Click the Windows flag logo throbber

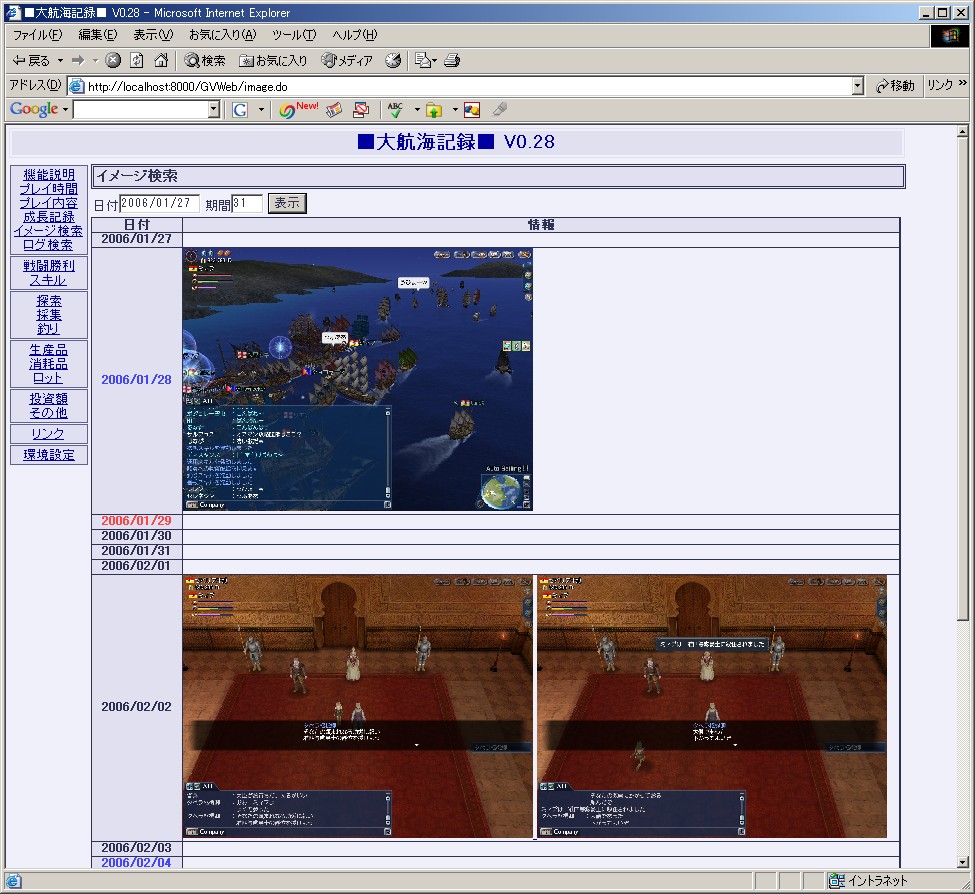pos(950,35)
